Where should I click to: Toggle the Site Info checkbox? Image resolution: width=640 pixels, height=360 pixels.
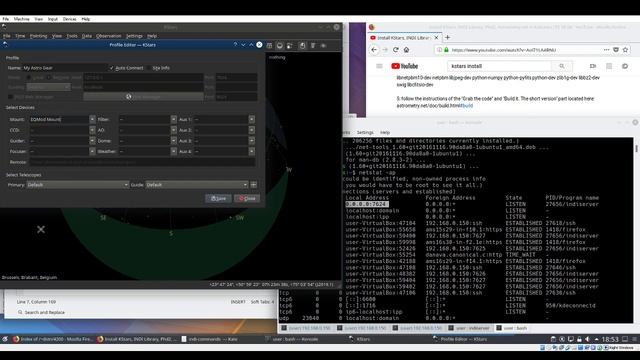point(149,68)
